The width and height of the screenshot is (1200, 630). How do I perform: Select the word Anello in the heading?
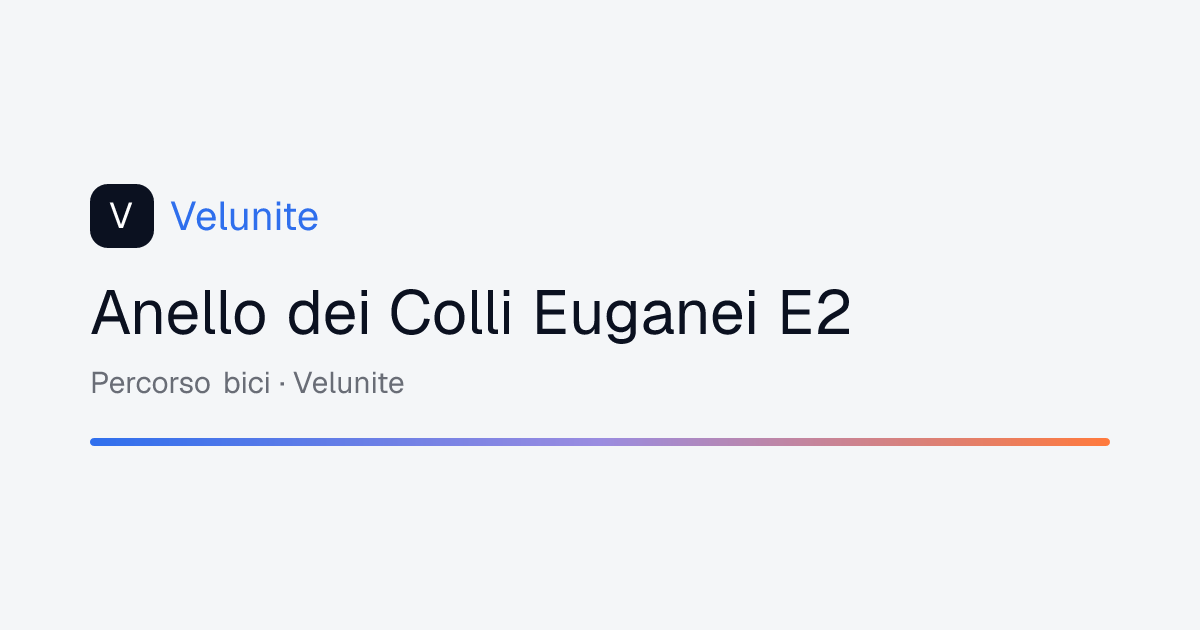point(179,313)
